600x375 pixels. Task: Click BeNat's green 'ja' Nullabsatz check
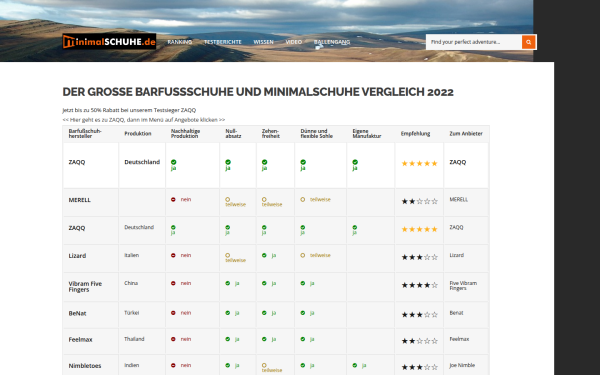point(227,313)
